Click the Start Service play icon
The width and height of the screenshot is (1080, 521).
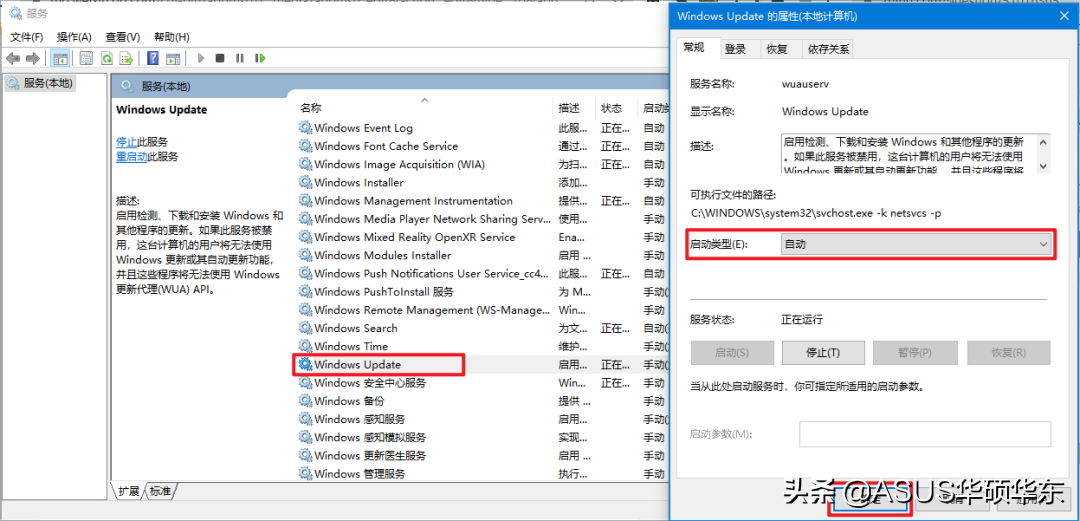[x=200, y=58]
